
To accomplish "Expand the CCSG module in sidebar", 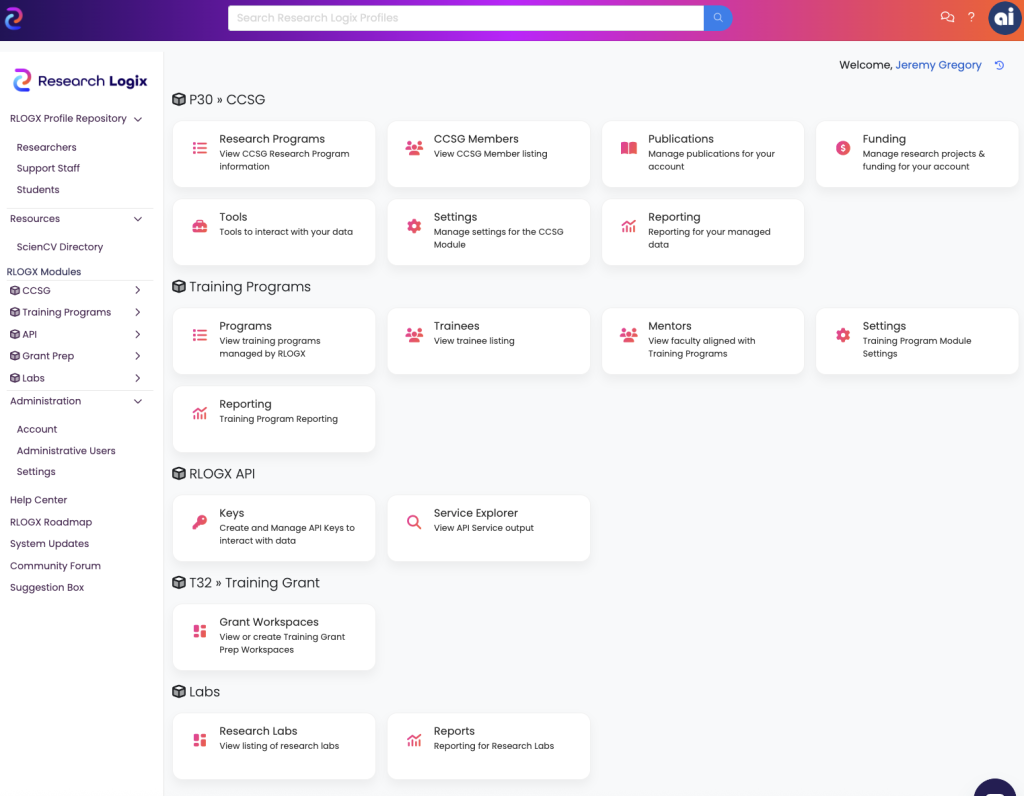I will click(x=138, y=291).
